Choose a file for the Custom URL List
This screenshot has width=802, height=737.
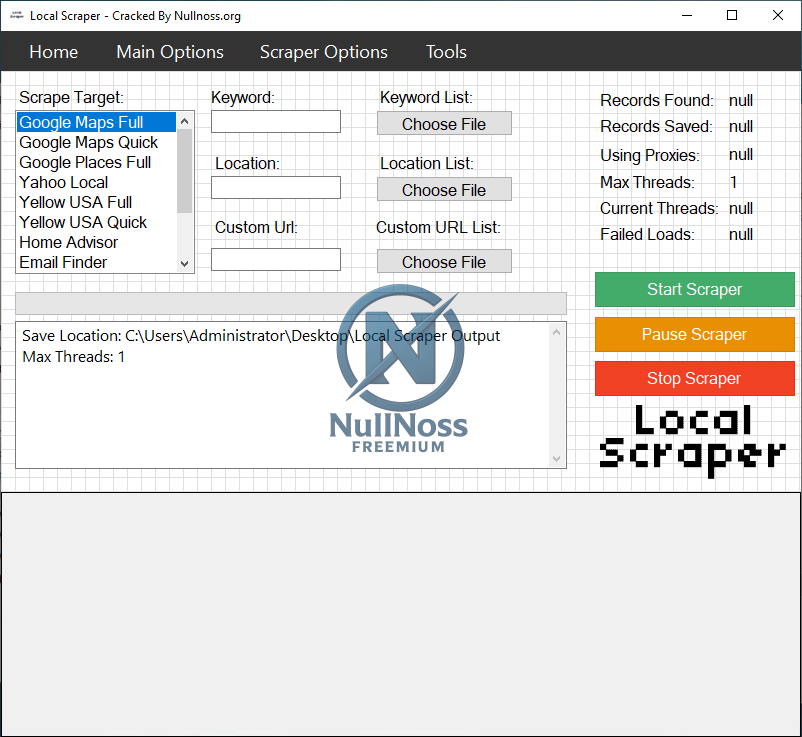443,261
